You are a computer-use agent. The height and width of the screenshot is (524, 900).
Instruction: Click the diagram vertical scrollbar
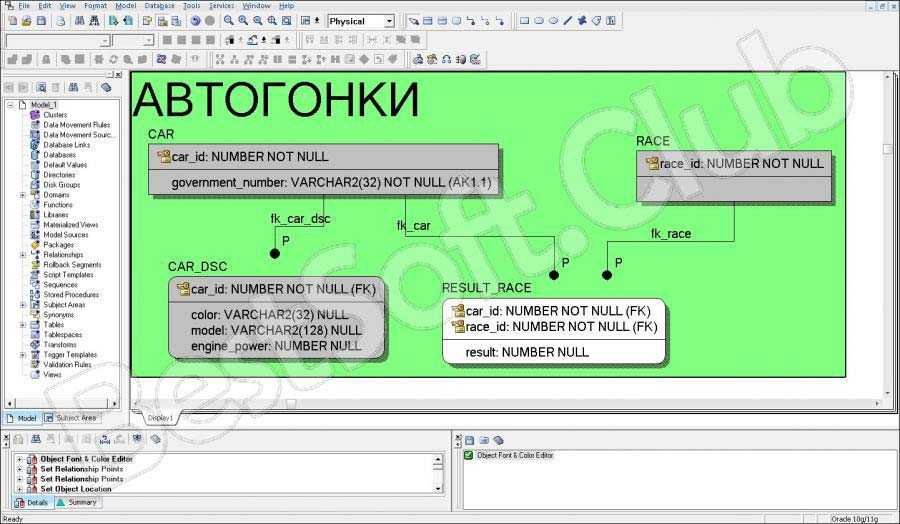point(888,235)
